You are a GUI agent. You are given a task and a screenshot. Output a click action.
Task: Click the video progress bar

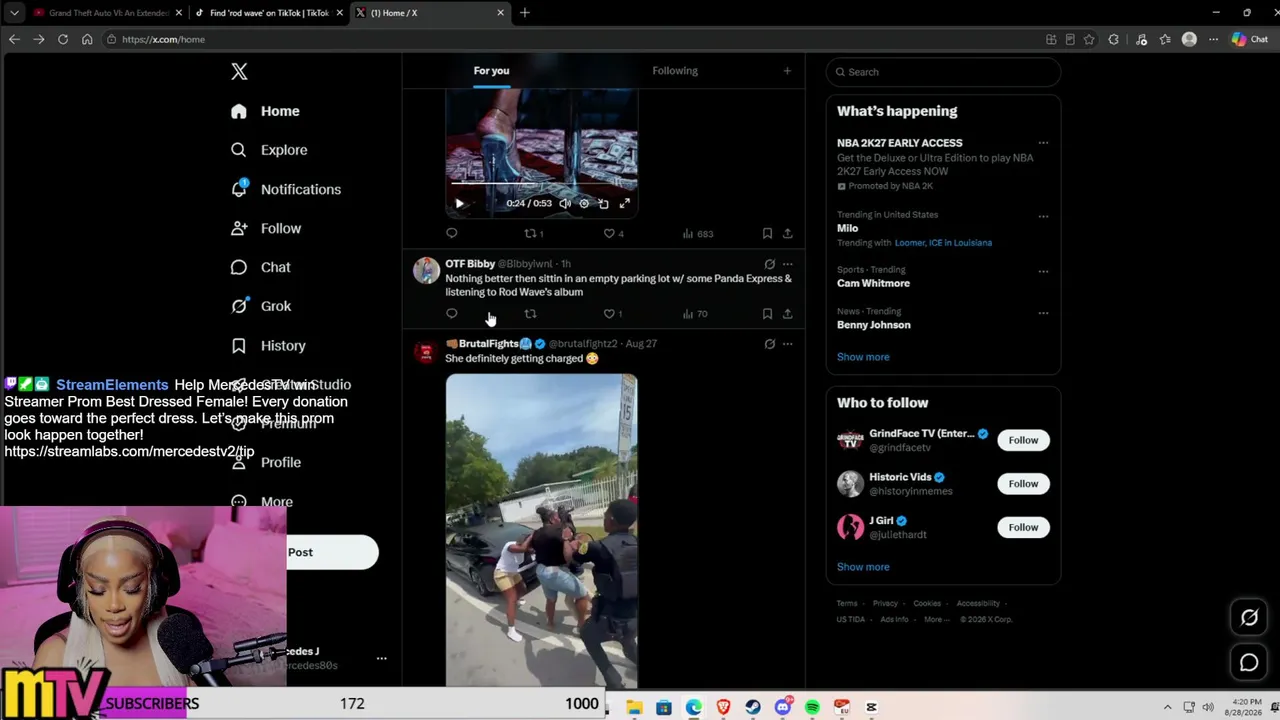coord(541,183)
